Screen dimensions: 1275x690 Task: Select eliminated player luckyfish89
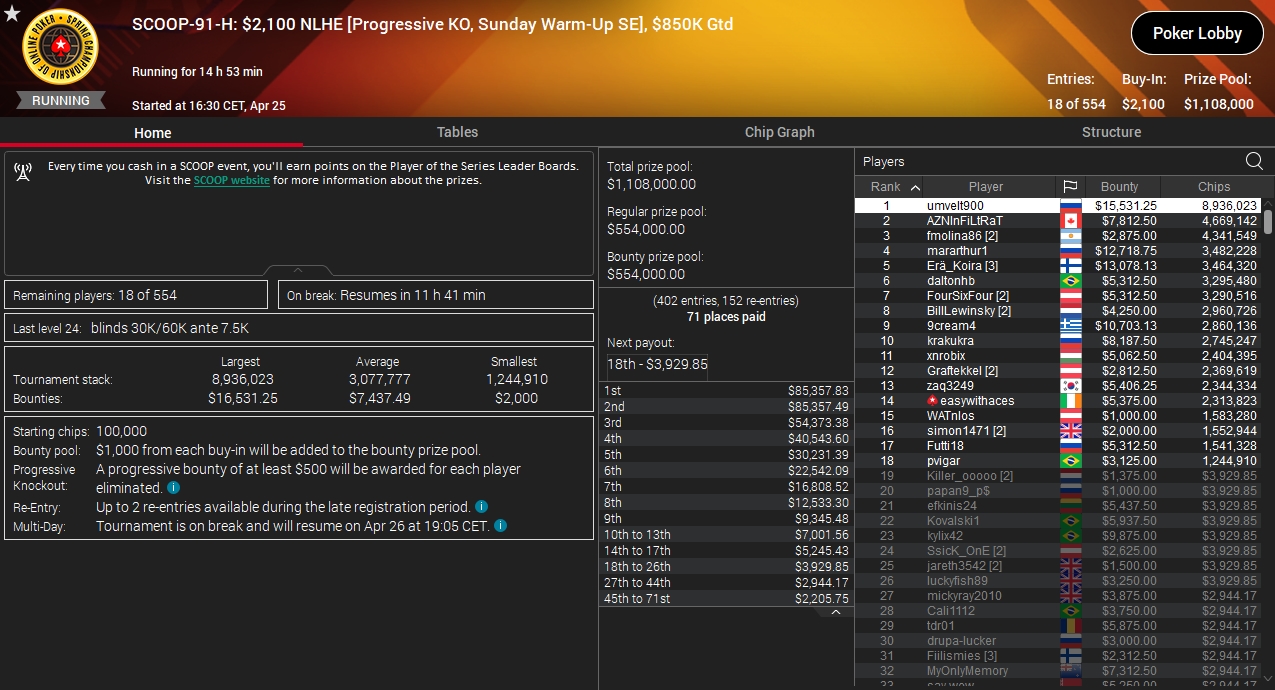click(1058, 581)
